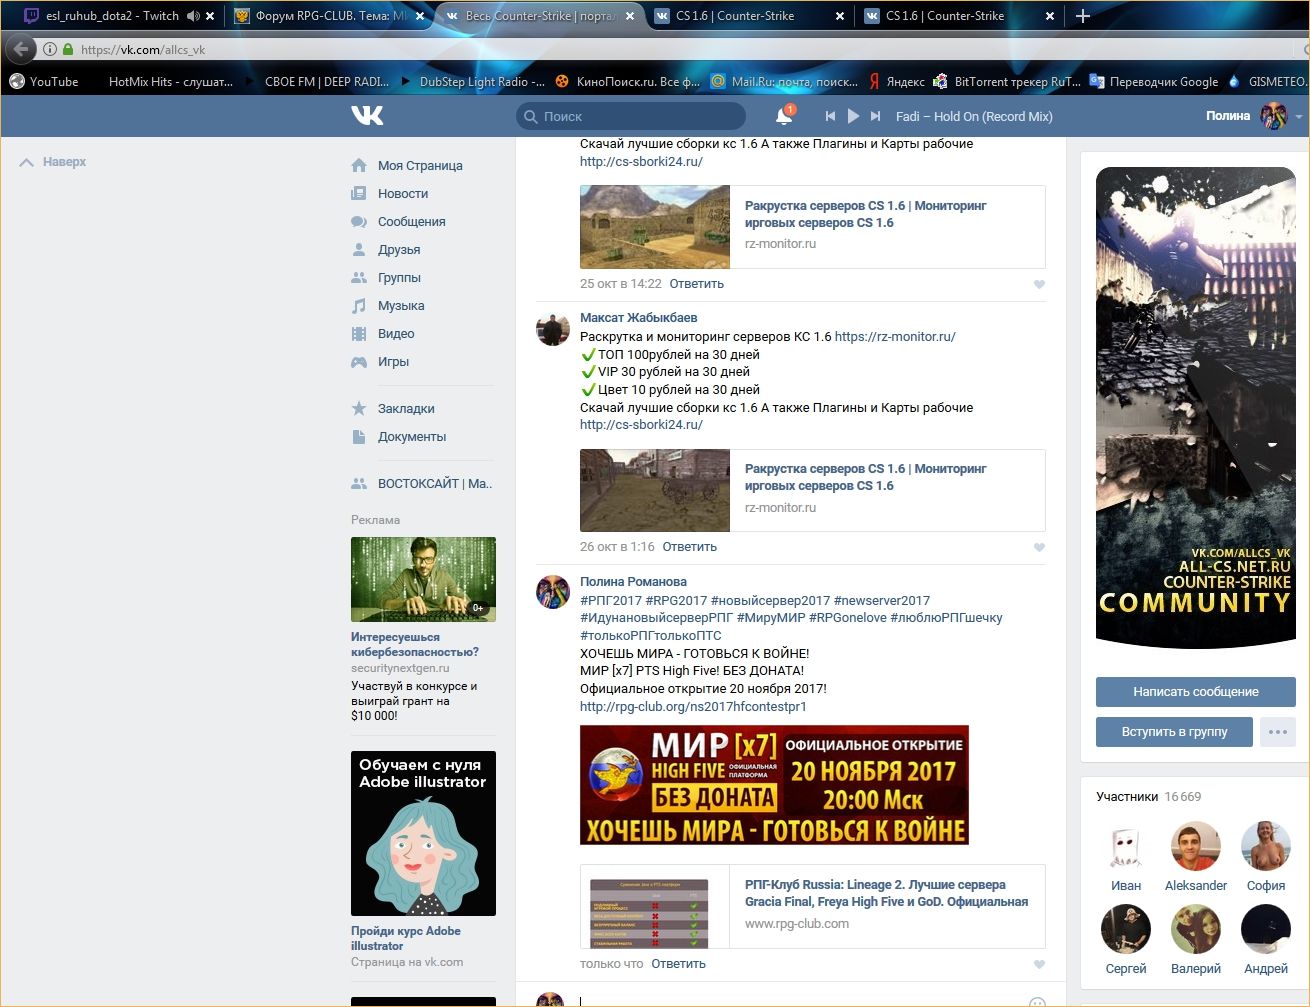Like the 25 окт в 14:22 comment
The height and width of the screenshot is (1007, 1310).
pyautogui.click(x=1039, y=284)
